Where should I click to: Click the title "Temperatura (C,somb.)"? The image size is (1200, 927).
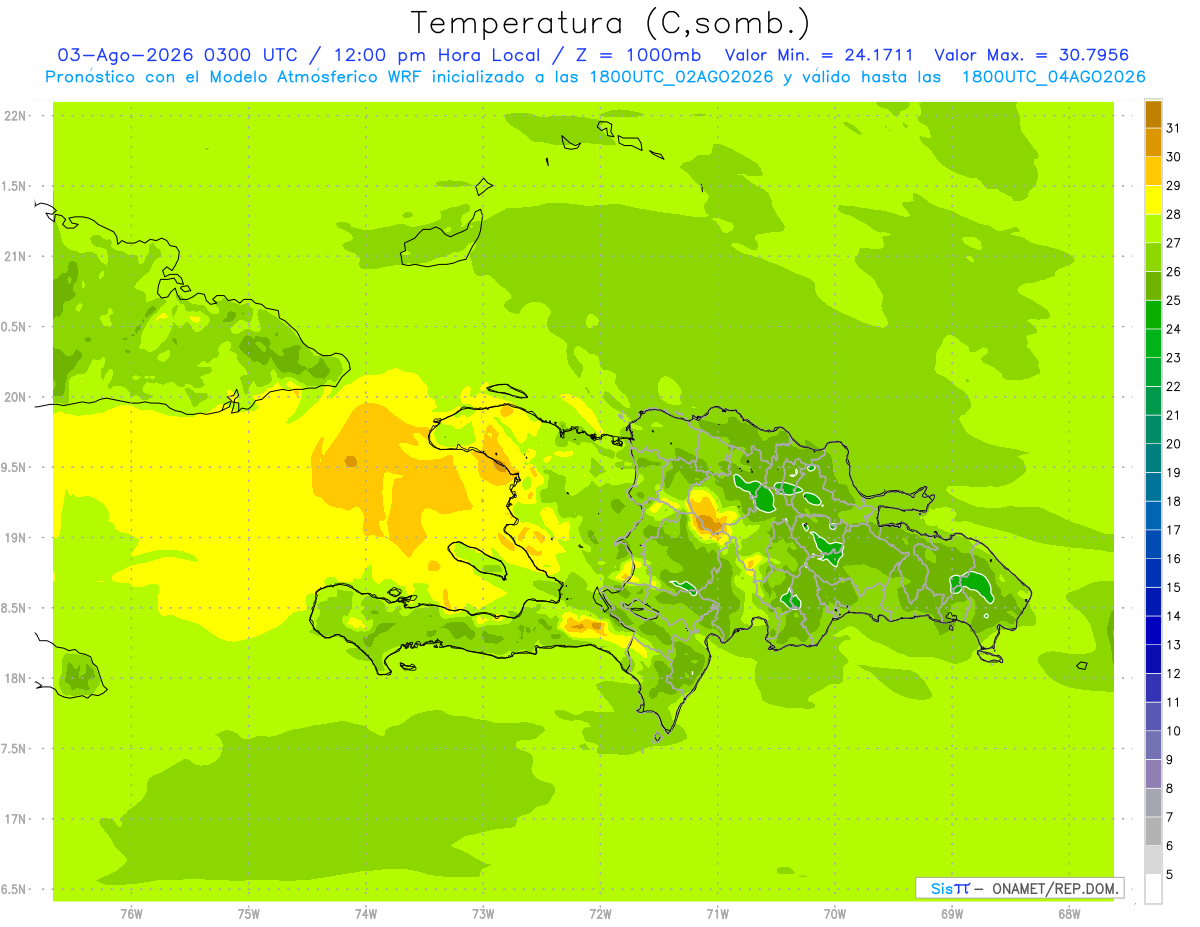(x=611, y=24)
